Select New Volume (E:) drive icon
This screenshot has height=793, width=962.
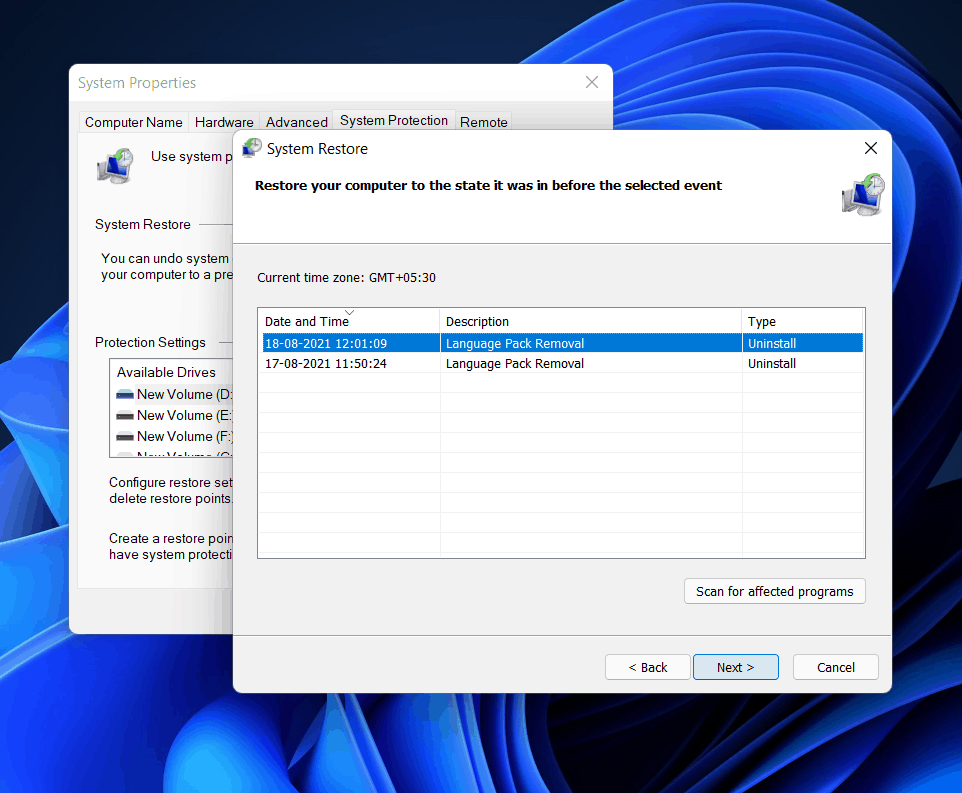point(125,416)
